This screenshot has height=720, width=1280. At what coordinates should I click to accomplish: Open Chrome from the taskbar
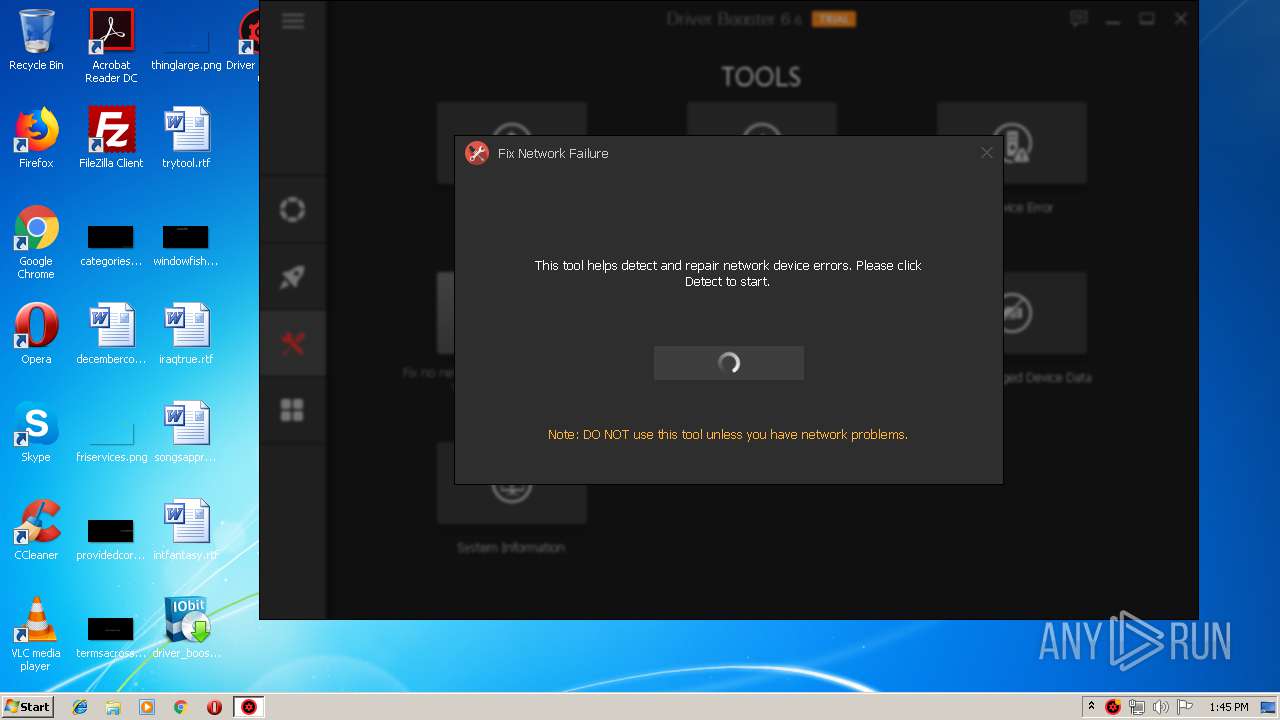[x=181, y=707]
